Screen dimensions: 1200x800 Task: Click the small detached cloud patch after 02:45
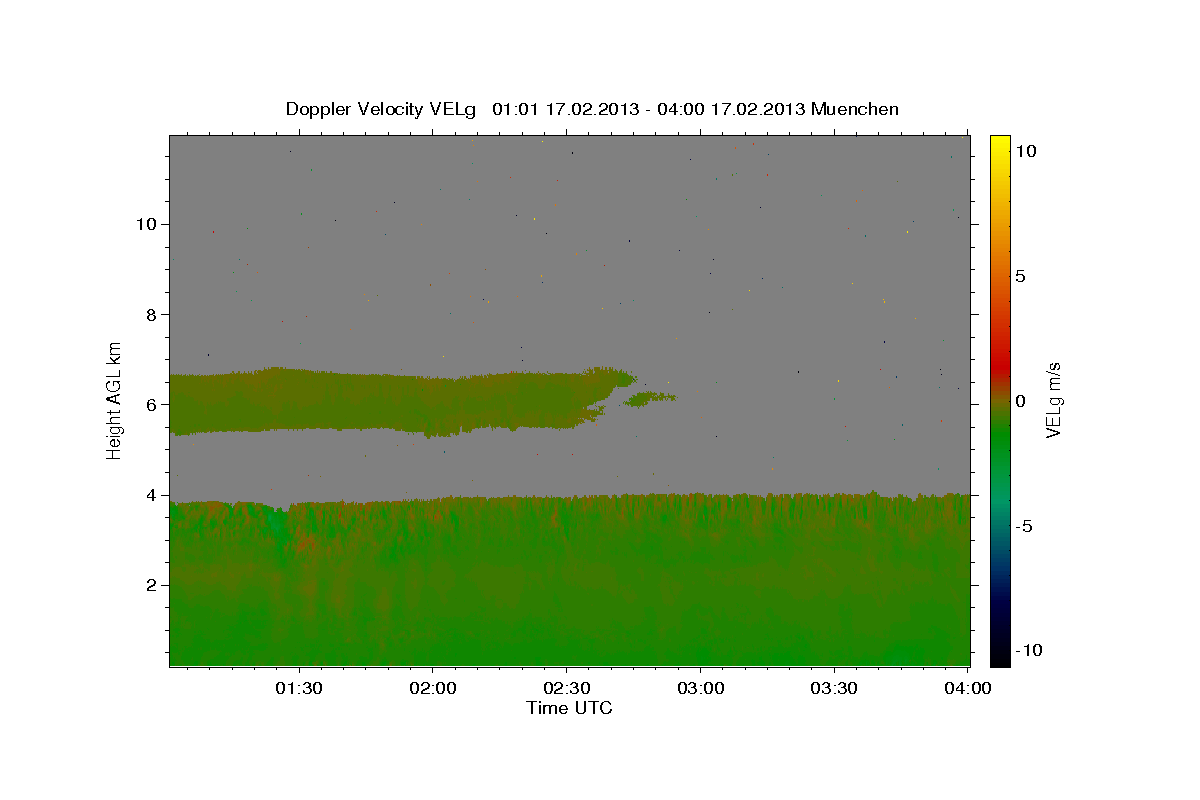[x=650, y=398]
